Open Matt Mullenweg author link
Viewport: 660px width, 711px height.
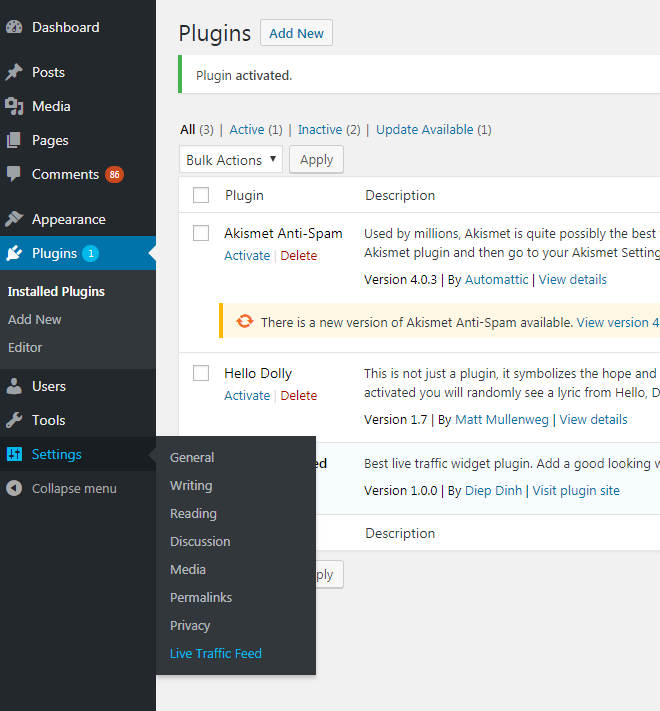pos(502,420)
